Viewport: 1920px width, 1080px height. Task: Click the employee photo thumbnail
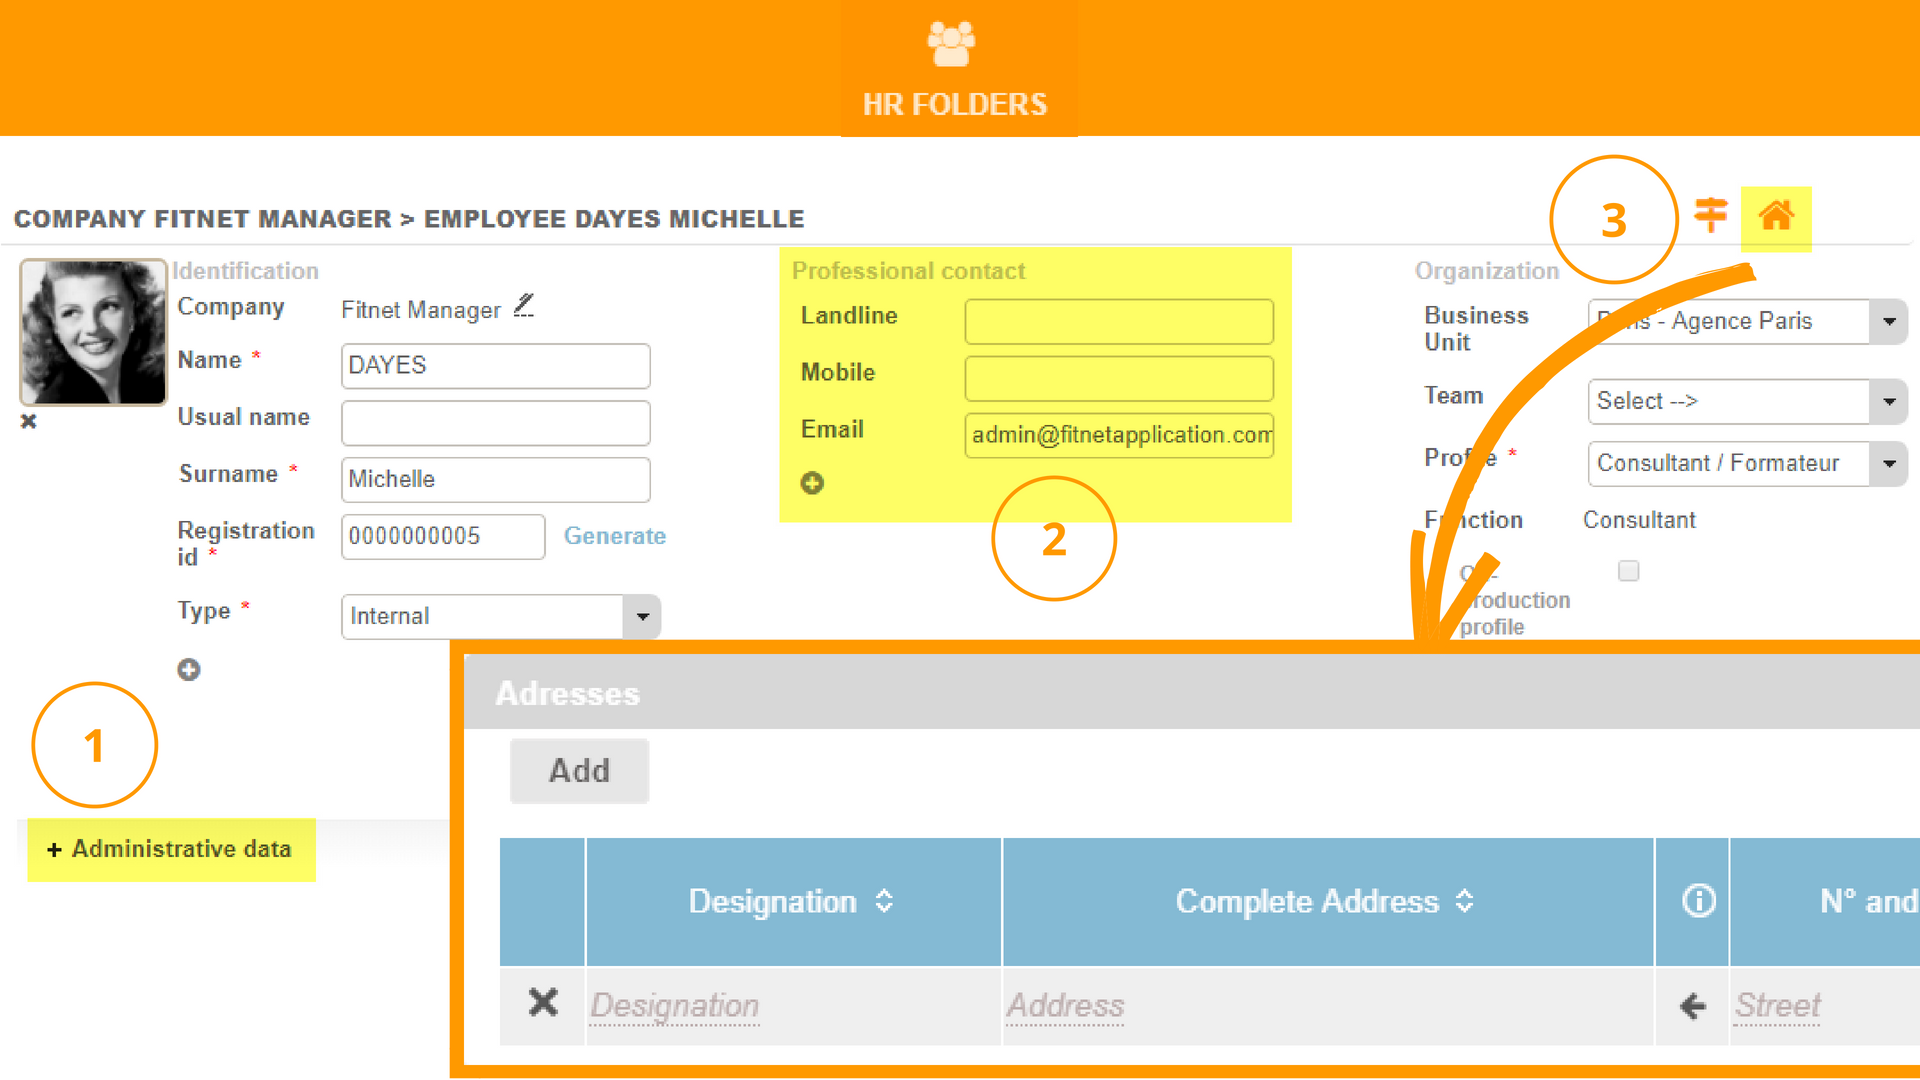[93, 332]
